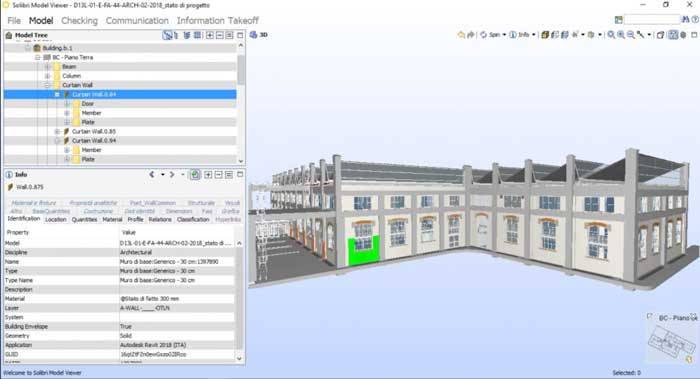Click the columns layout icon in Model Tree header
700x379 pixels.
197,35
